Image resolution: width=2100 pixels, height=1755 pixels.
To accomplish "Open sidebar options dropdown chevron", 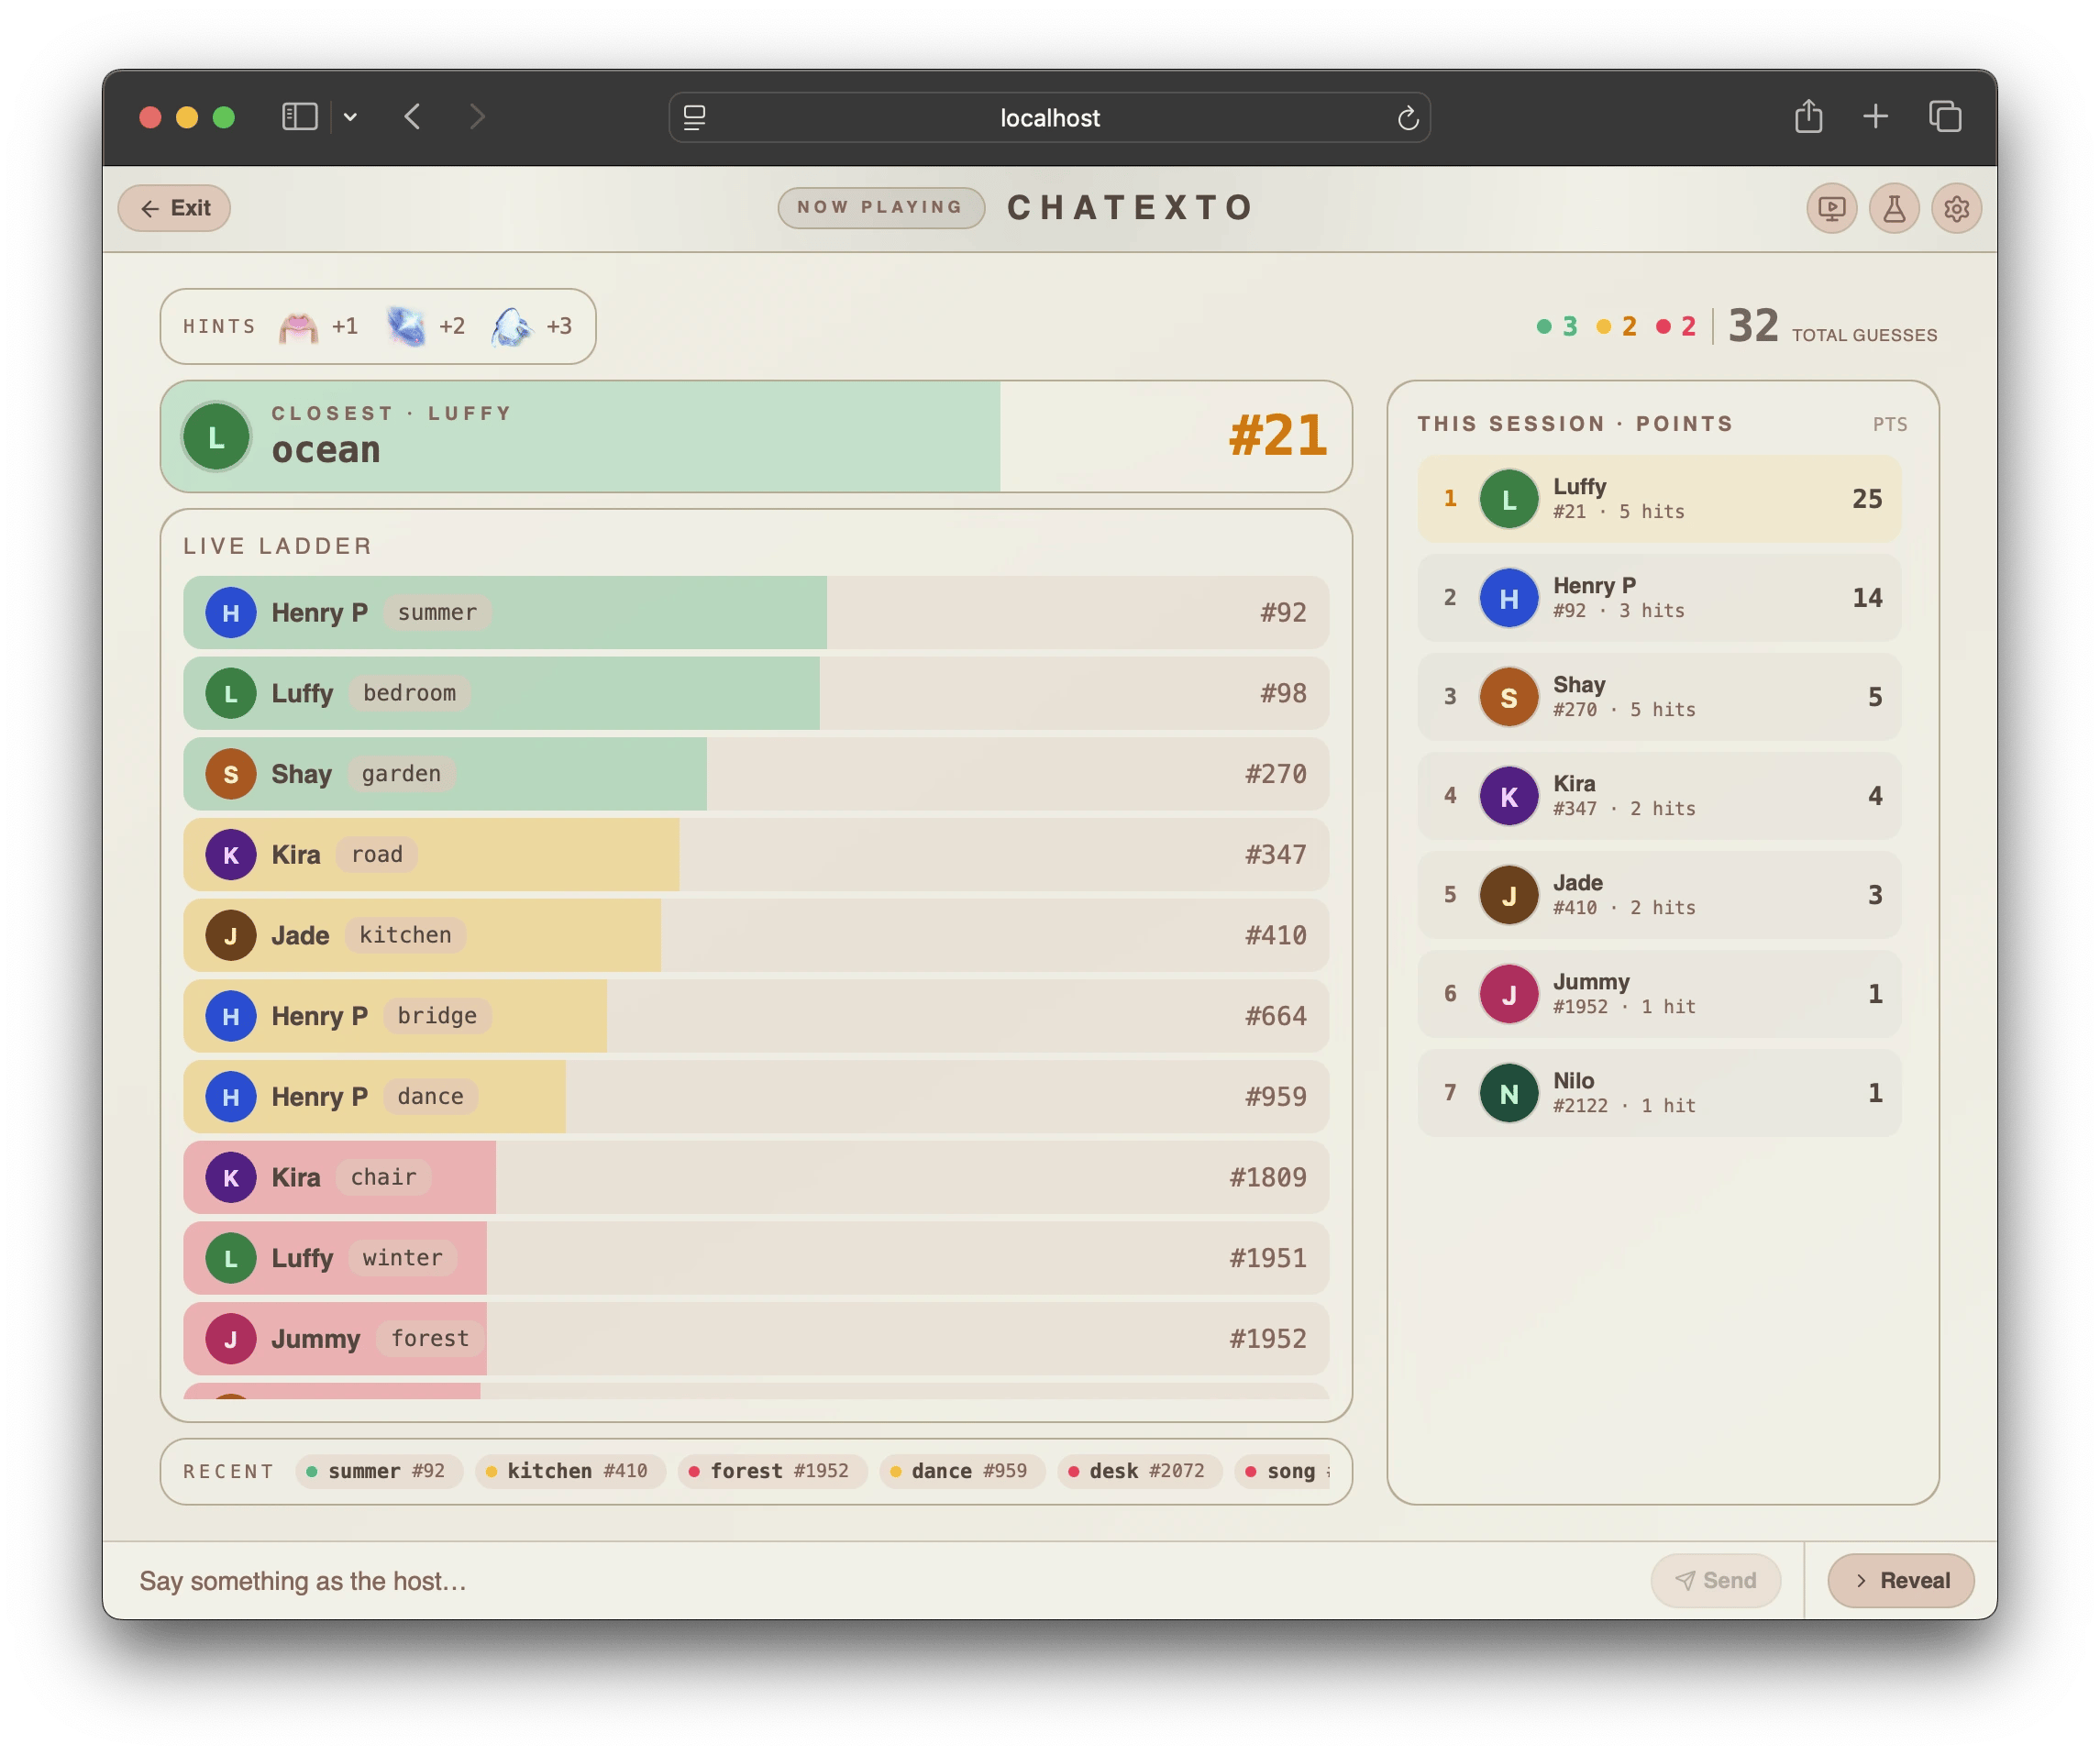I will coord(350,117).
